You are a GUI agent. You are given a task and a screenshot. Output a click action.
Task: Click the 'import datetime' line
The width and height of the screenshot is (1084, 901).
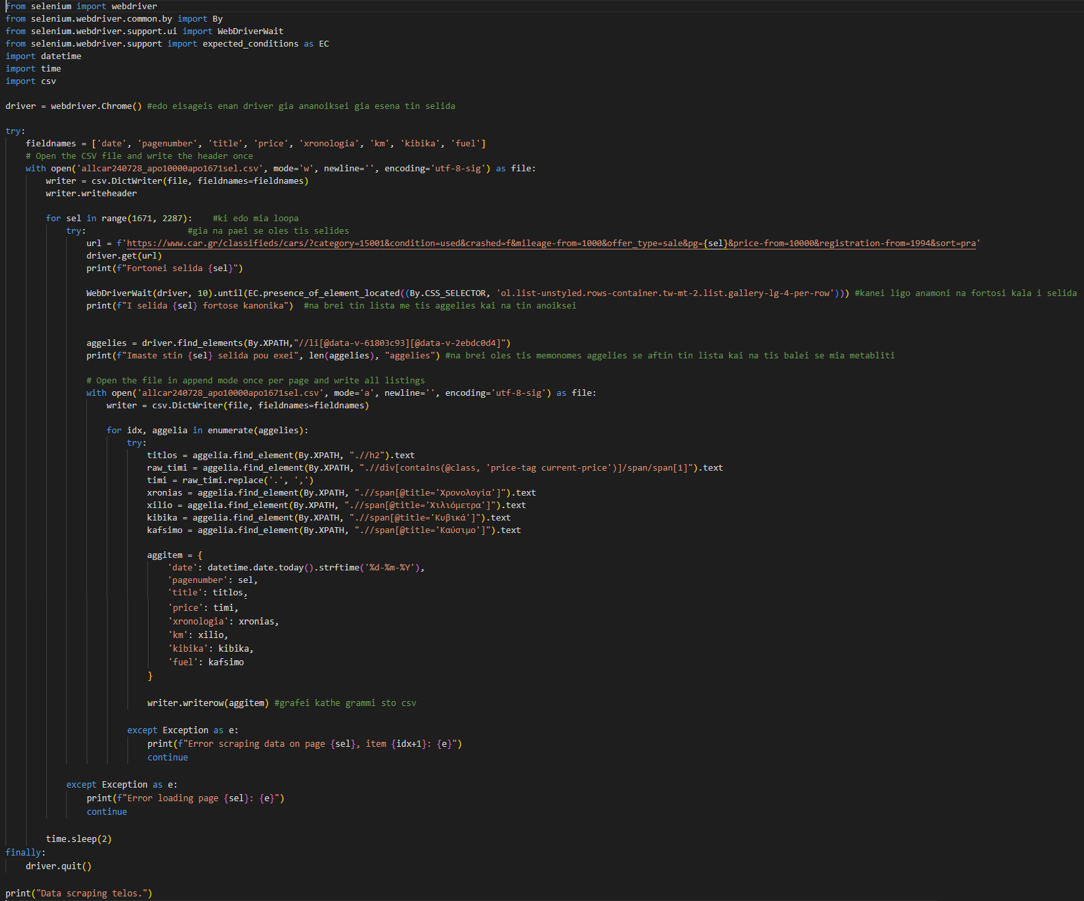pos(44,56)
